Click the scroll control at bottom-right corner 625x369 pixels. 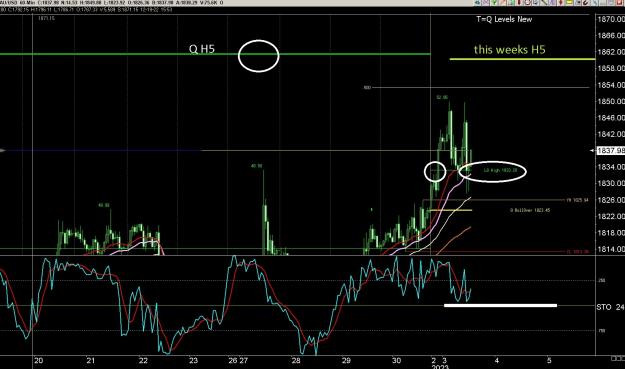(618, 359)
